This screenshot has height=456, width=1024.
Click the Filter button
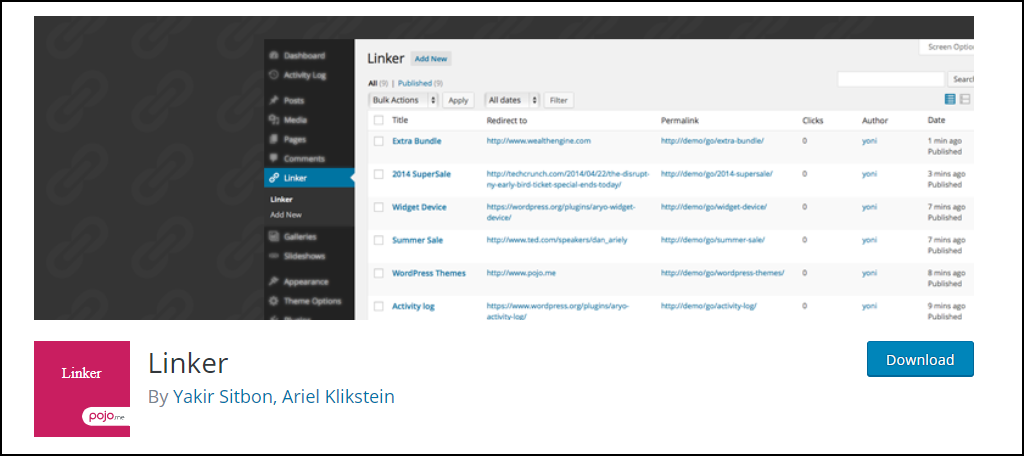click(558, 100)
